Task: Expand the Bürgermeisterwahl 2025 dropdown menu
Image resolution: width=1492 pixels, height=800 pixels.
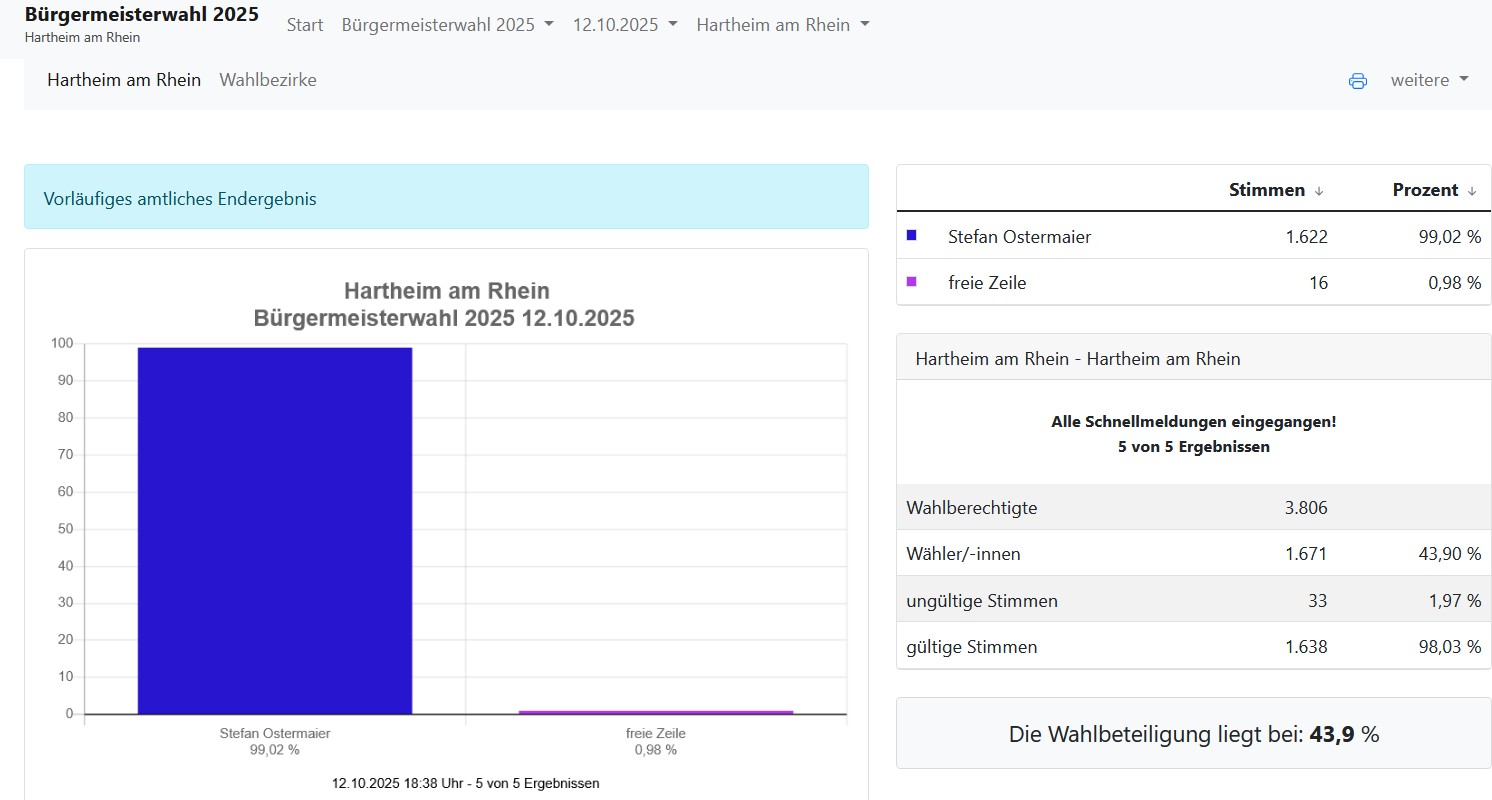Action: point(447,25)
